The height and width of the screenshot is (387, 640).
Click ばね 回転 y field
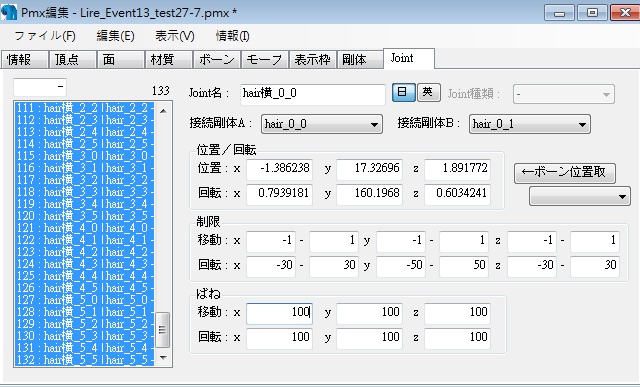point(369,338)
